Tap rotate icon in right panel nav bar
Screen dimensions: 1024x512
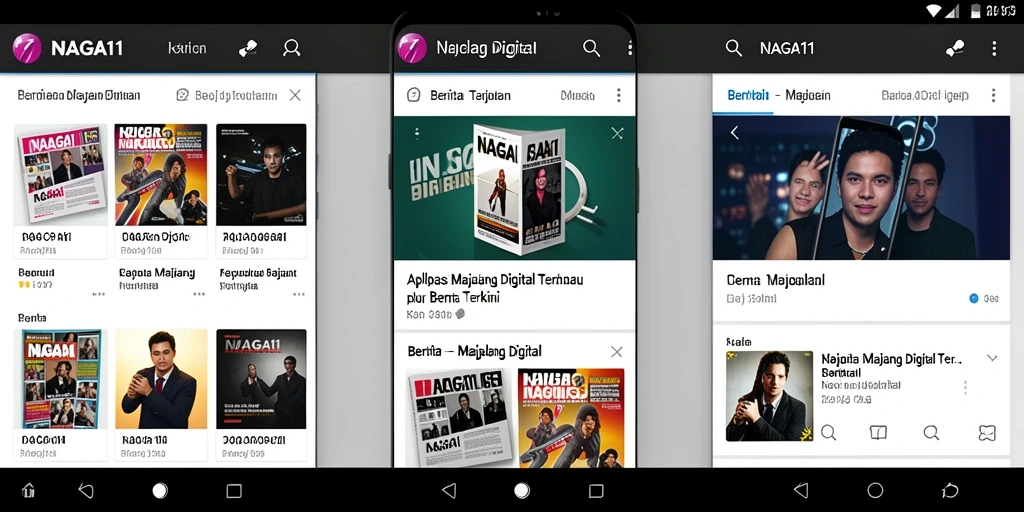tap(949, 490)
